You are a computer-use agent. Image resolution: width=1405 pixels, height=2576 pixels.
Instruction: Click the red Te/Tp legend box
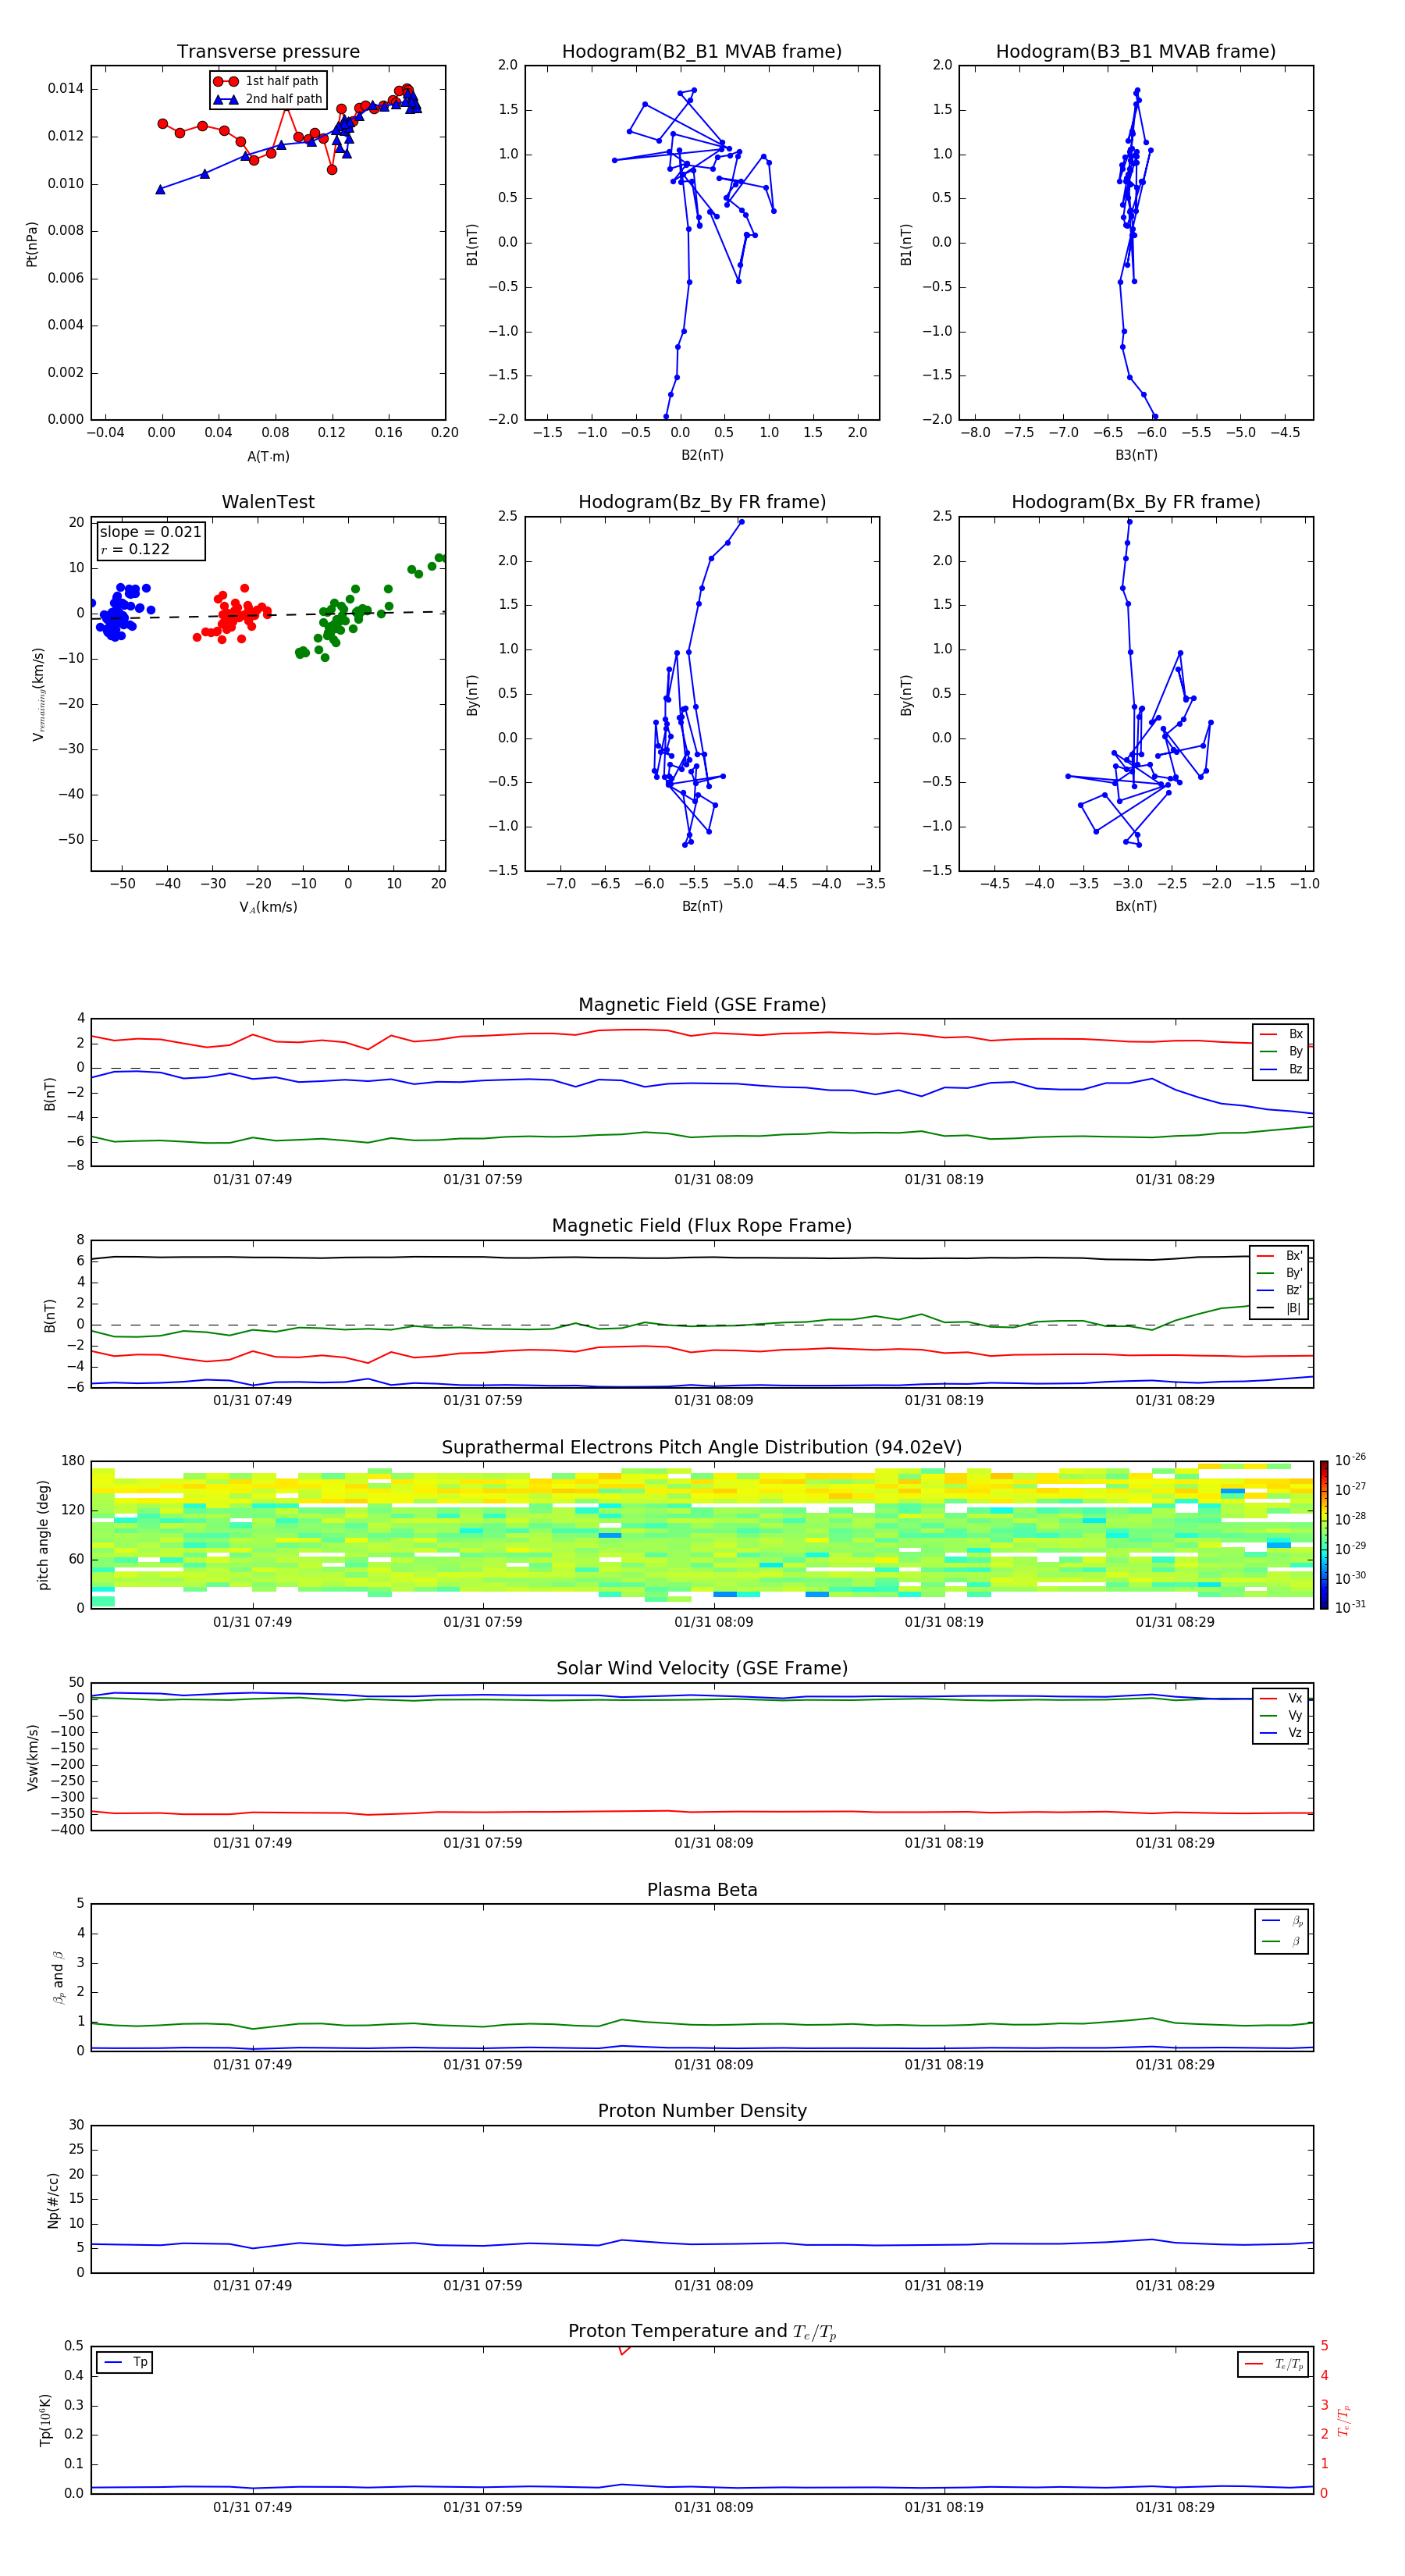[x=1273, y=2364]
